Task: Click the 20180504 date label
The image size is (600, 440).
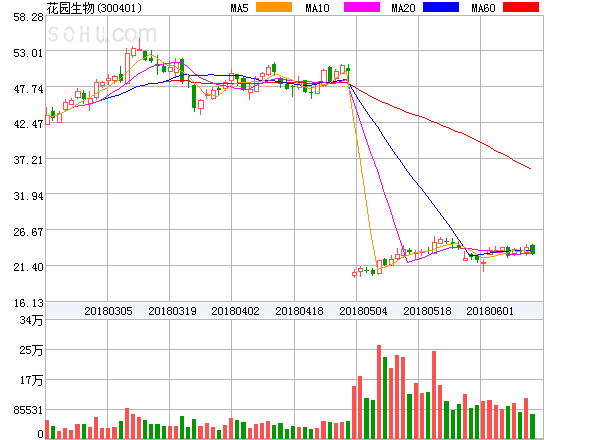Action: pyautogui.click(x=363, y=311)
